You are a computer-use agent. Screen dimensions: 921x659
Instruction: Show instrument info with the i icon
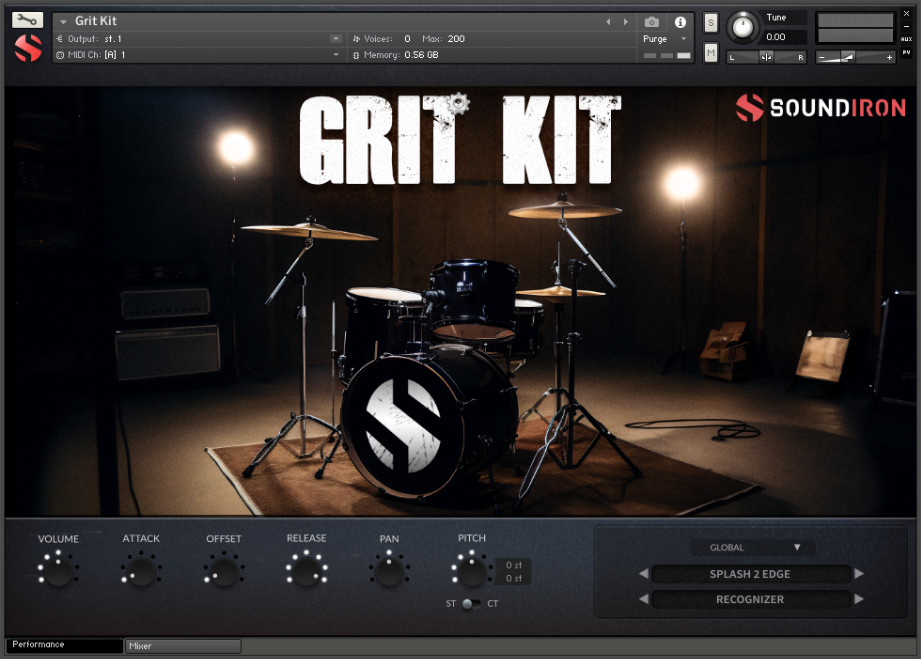680,22
